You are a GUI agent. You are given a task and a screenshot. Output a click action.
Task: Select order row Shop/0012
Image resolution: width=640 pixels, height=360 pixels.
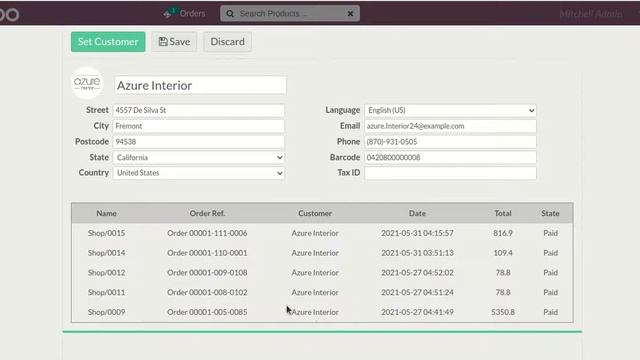(x=322, y=273)
